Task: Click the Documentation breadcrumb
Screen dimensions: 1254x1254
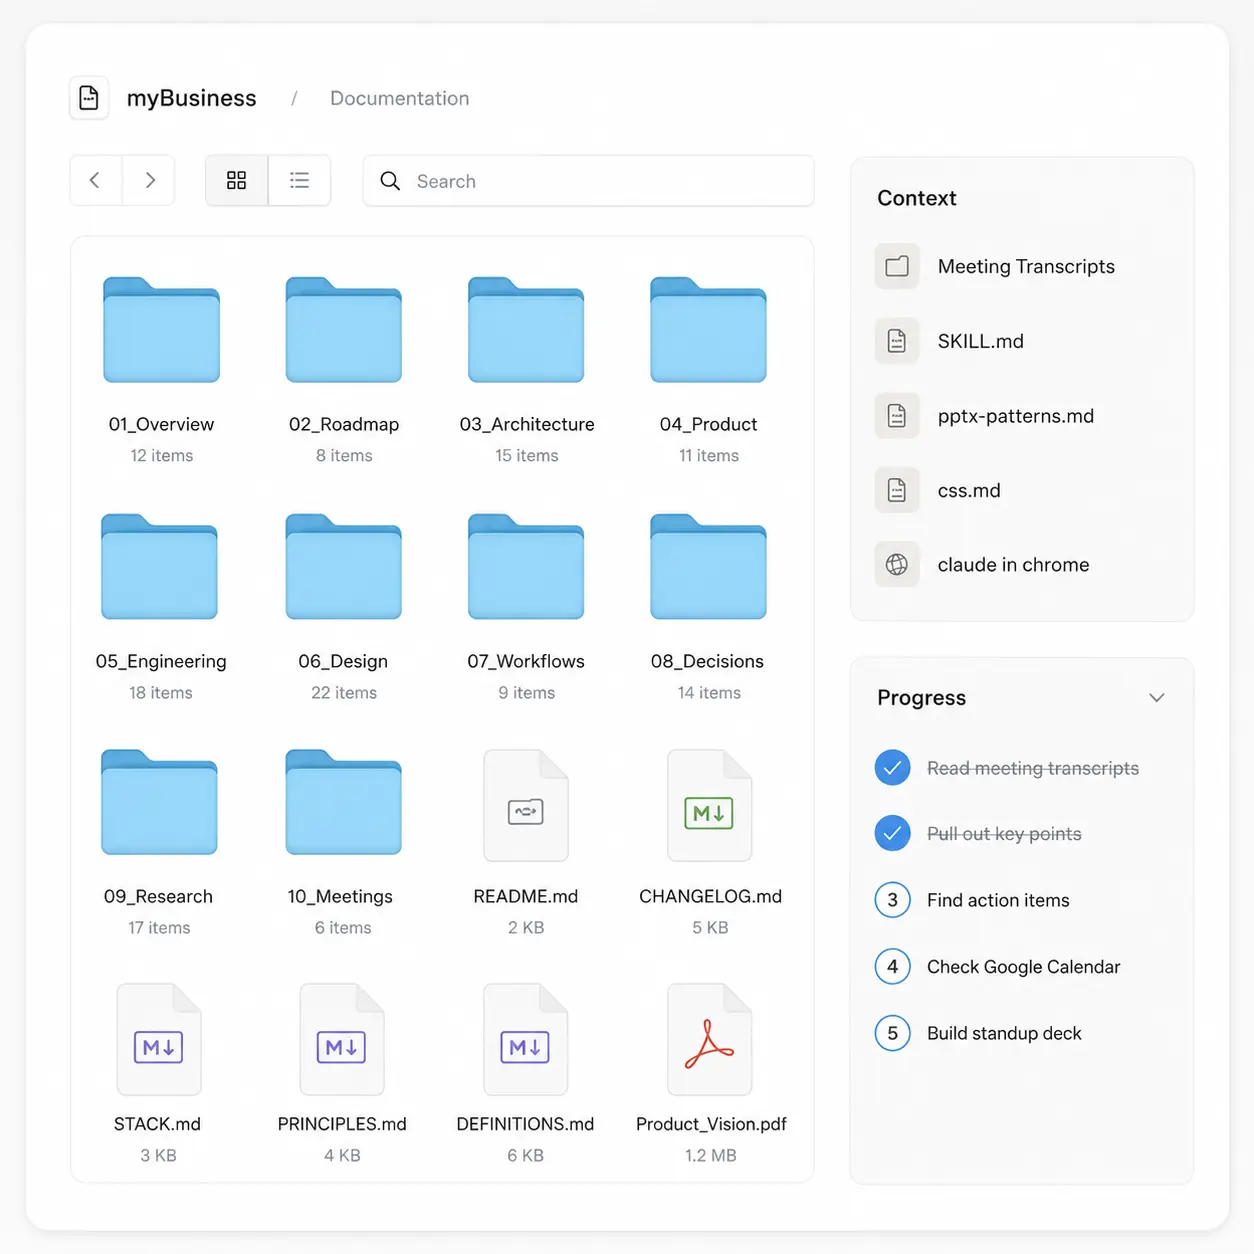Action: (x=400, y=98)
